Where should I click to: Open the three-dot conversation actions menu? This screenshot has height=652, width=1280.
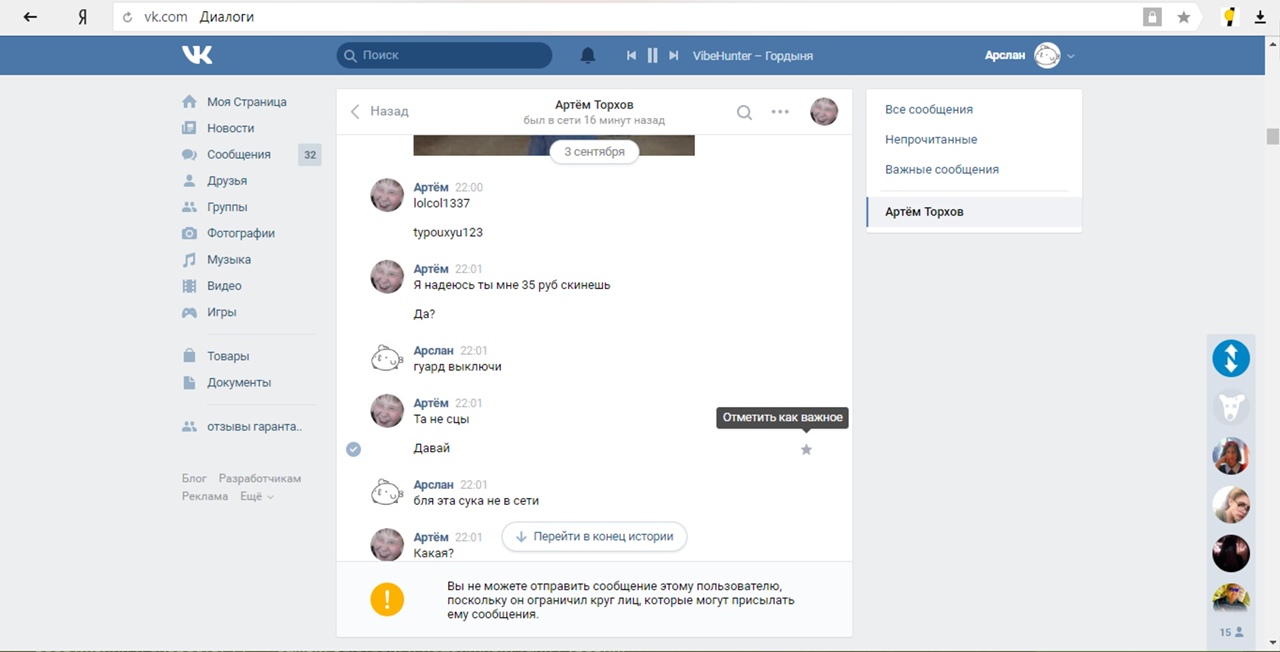coord(780,112)
